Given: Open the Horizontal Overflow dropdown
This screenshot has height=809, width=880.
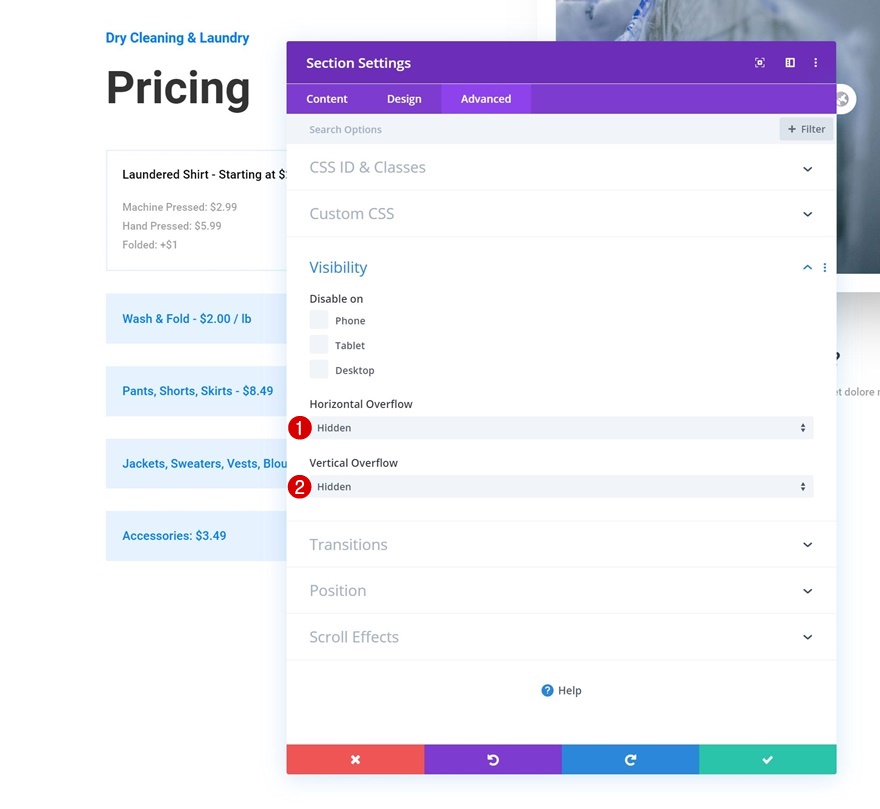Looking at the screenshot, I should (x=561, y=428).
